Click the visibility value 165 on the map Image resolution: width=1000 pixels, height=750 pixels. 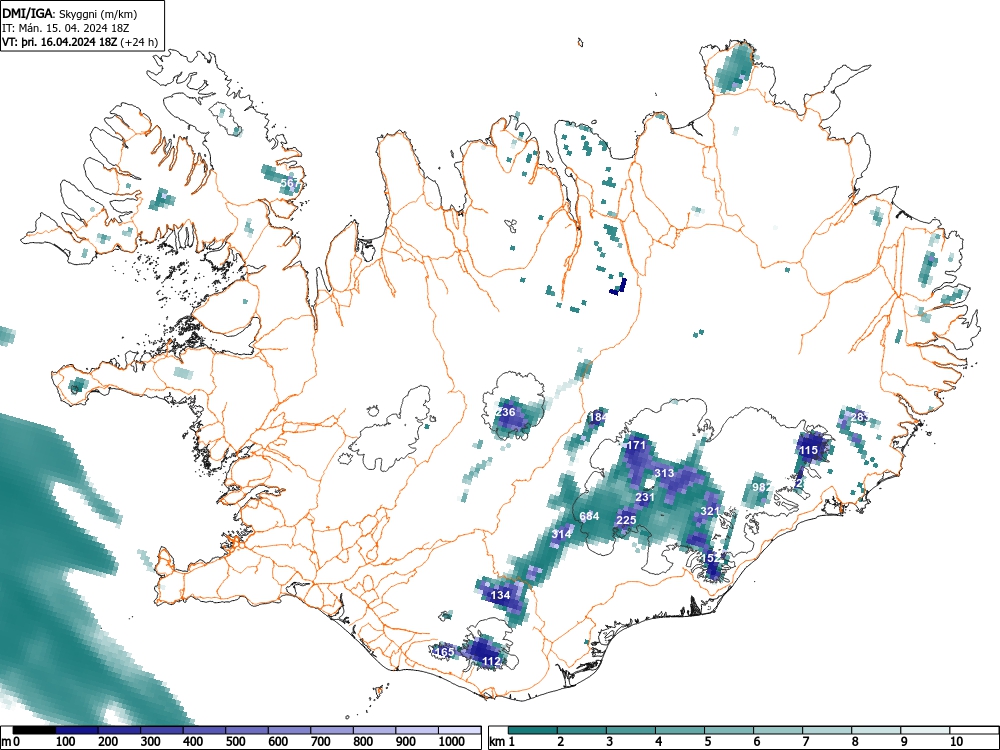pos(444,652)
